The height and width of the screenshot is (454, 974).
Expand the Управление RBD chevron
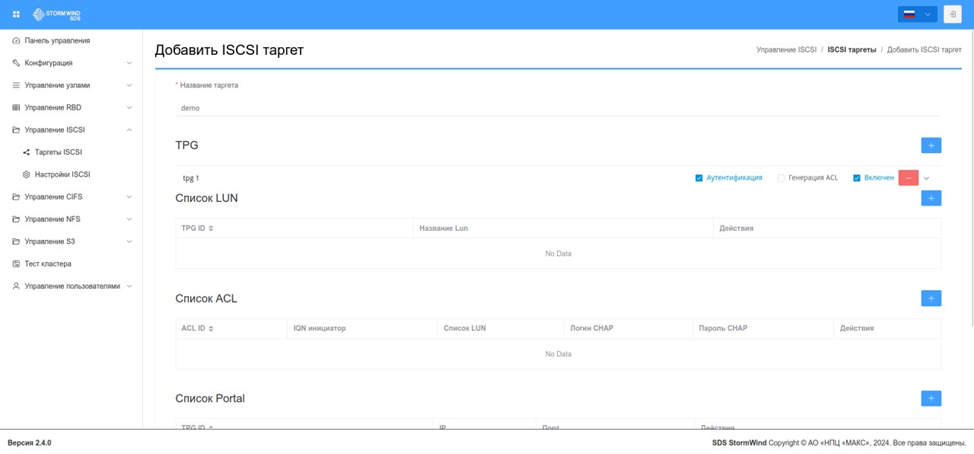129,107
